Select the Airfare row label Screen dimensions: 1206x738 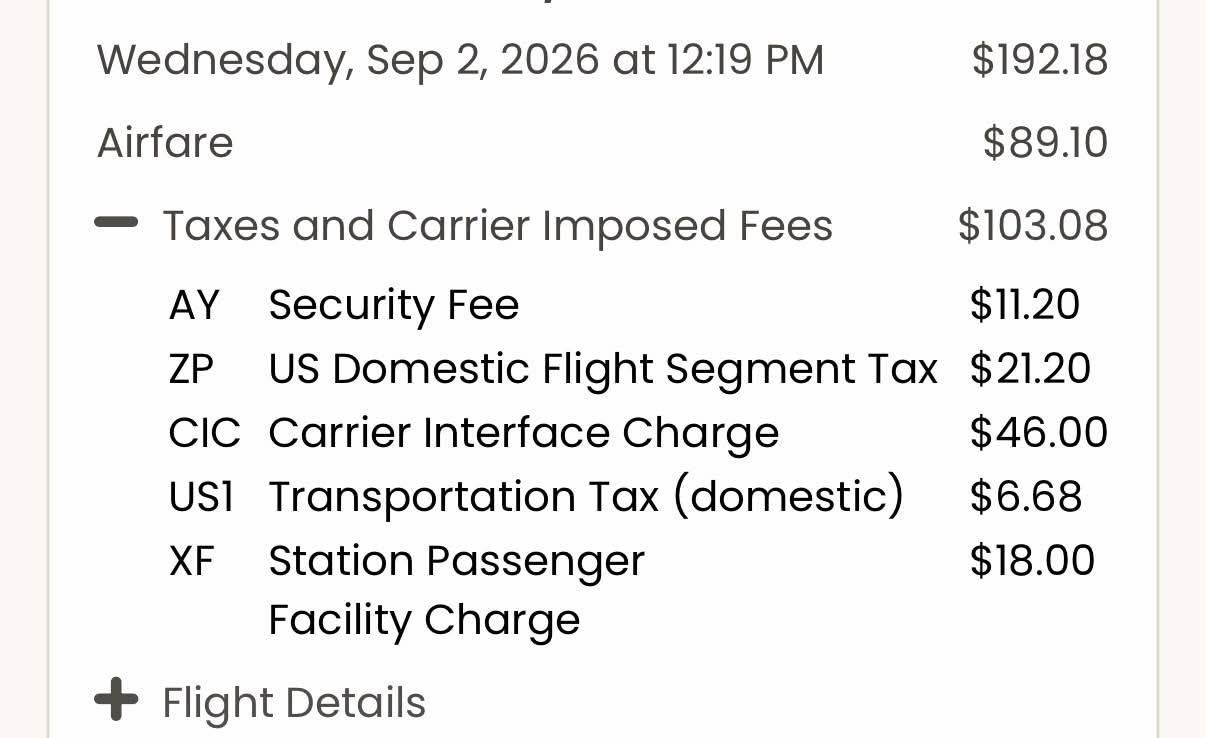click(x=165, y=143)
